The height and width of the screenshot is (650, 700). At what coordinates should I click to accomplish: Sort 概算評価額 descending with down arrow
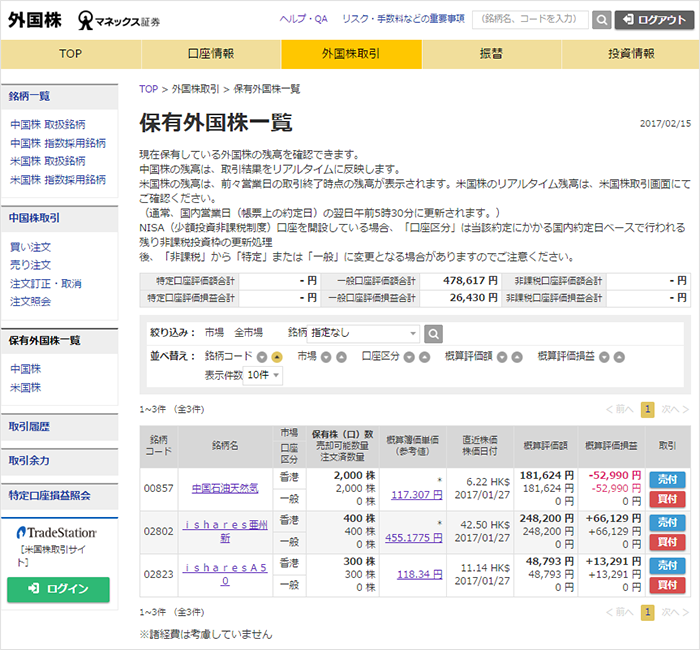point(501,356)
